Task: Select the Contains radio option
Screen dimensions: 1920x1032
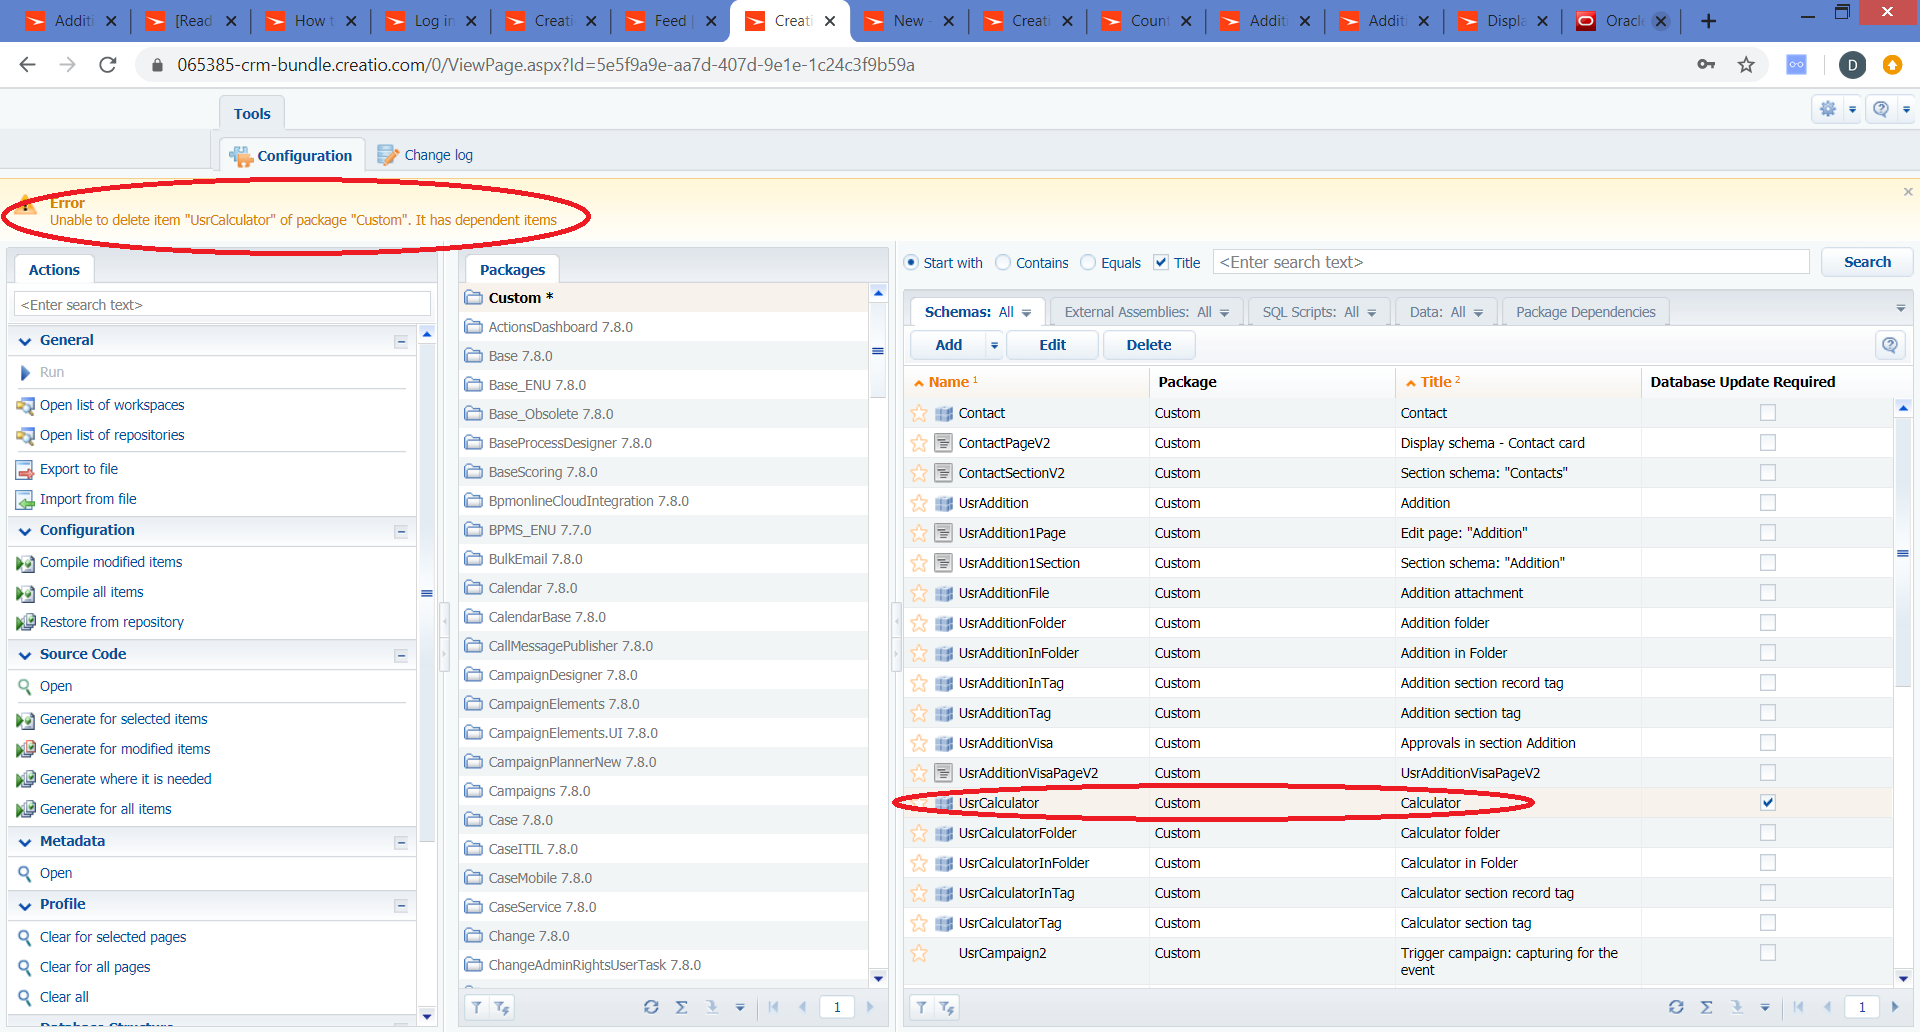Action: coord(1003,263)
